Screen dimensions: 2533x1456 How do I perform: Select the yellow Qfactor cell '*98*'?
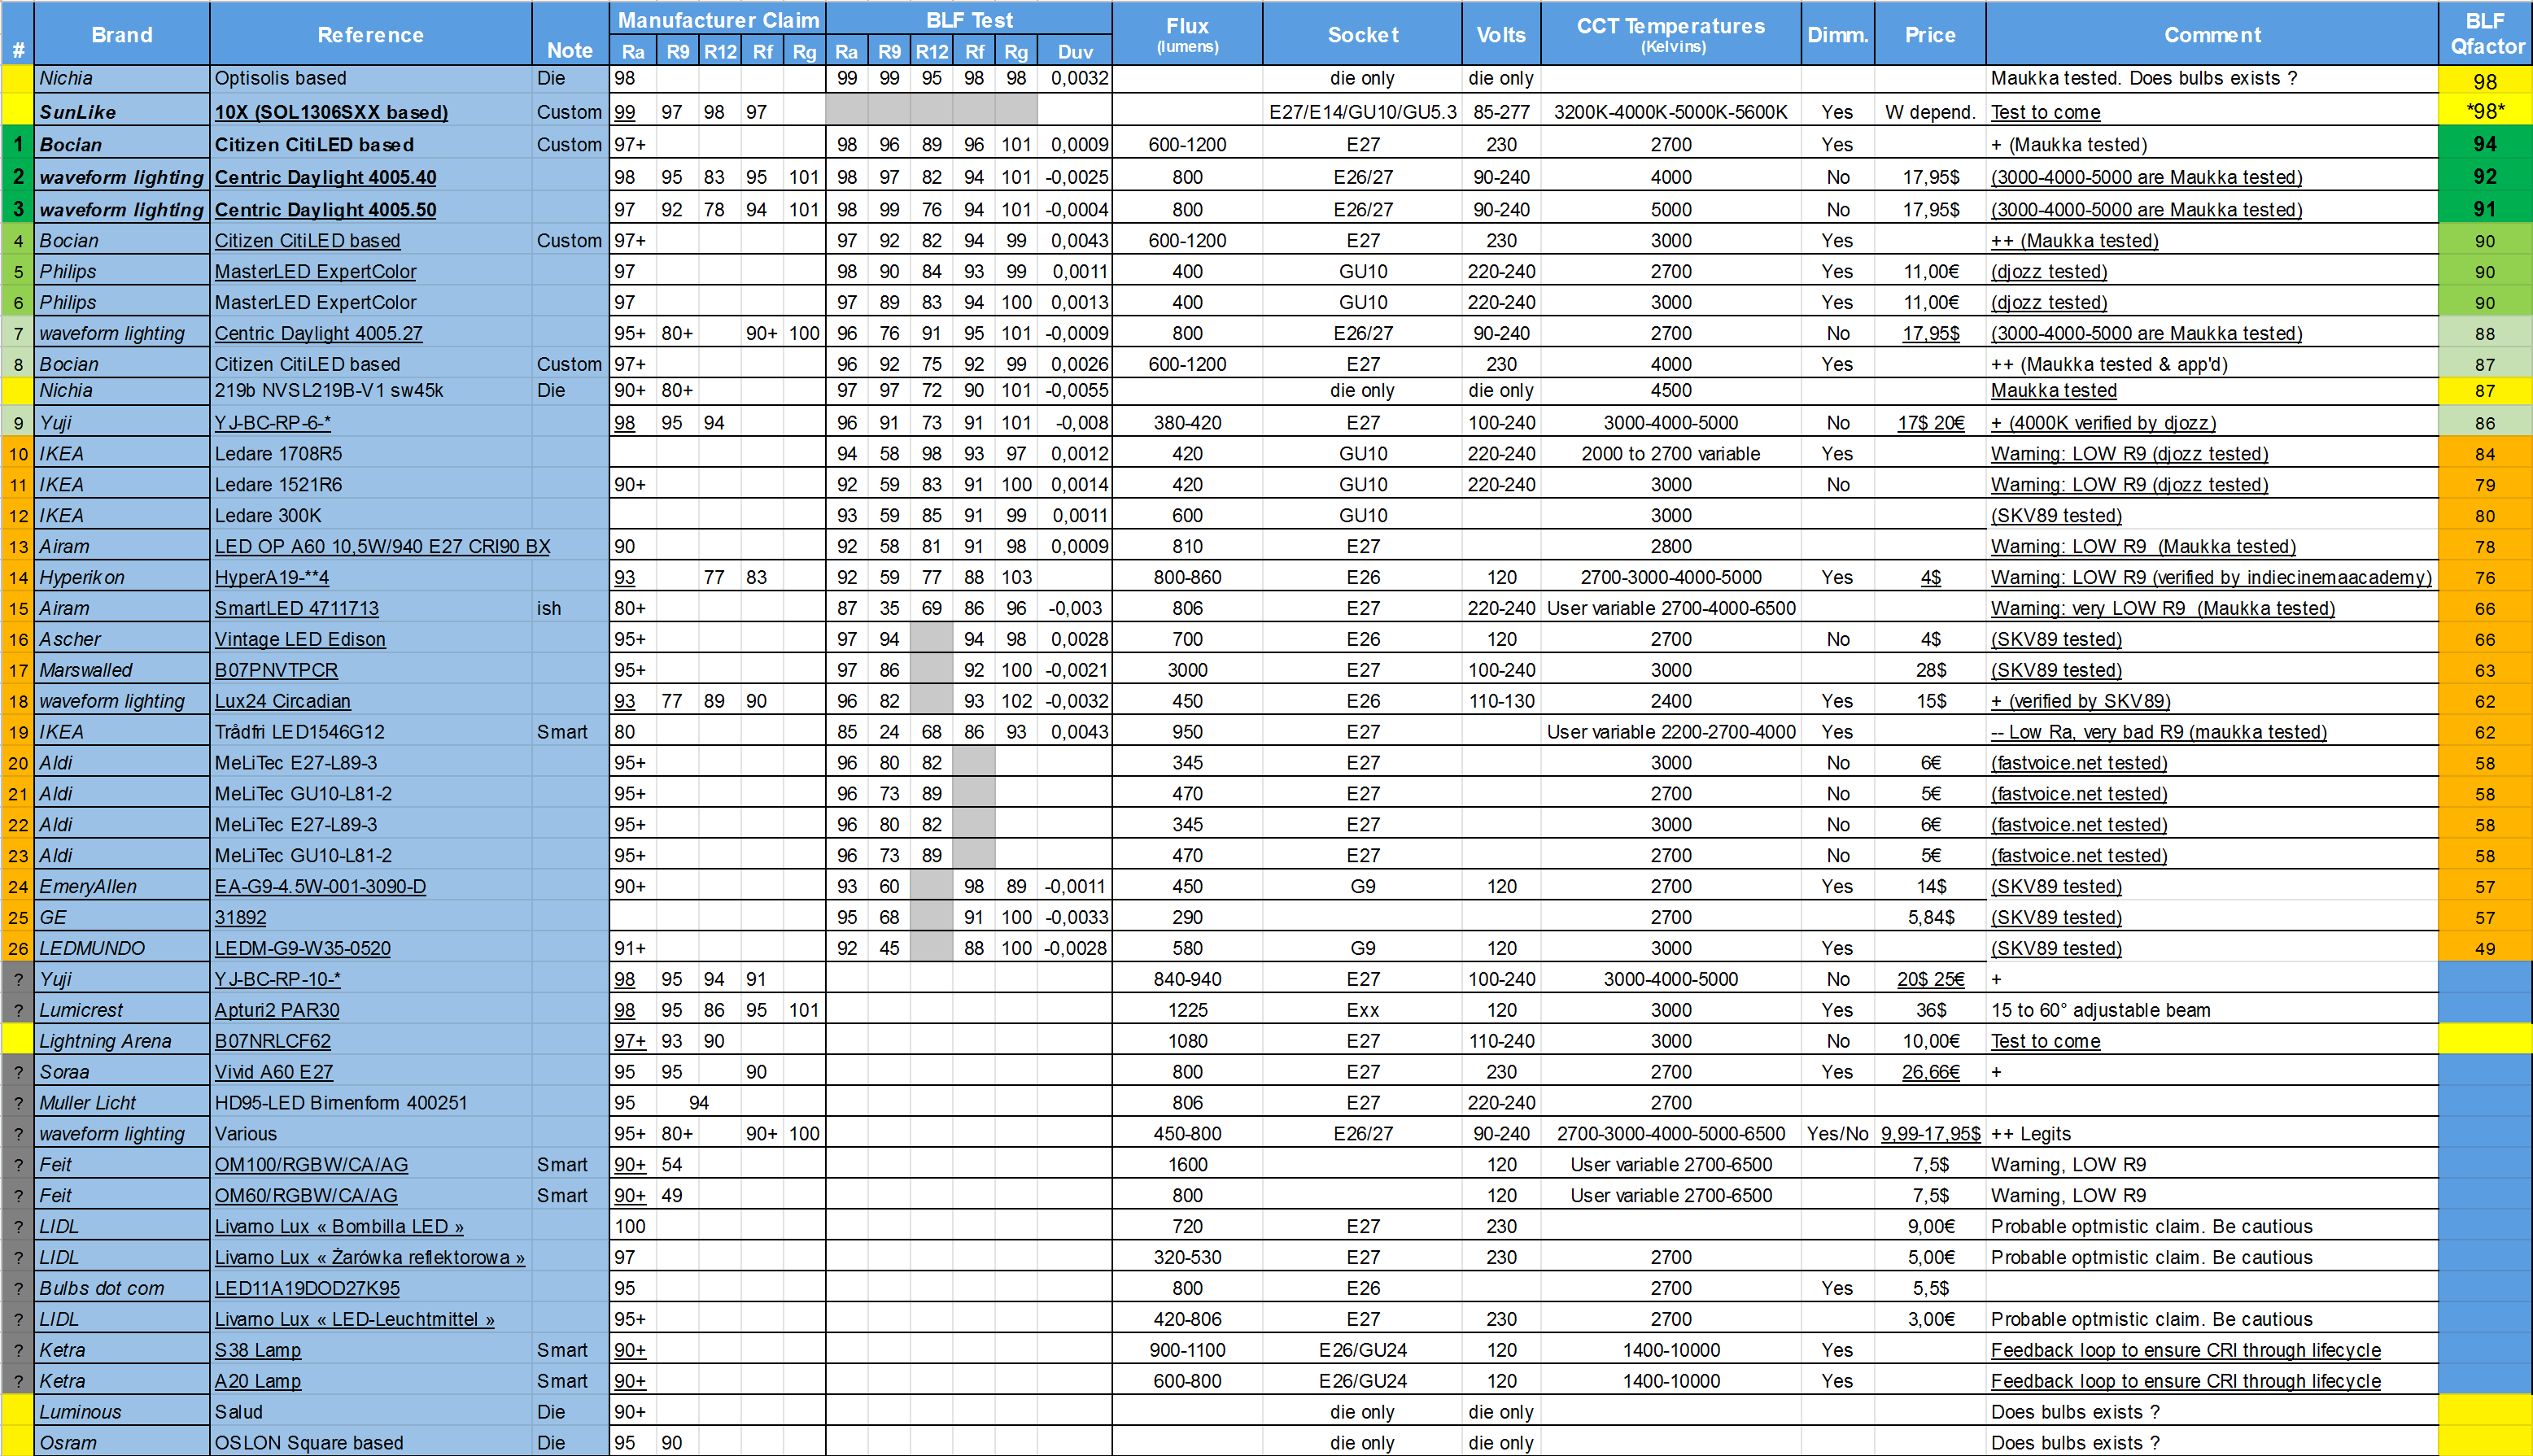point(2486,111)
